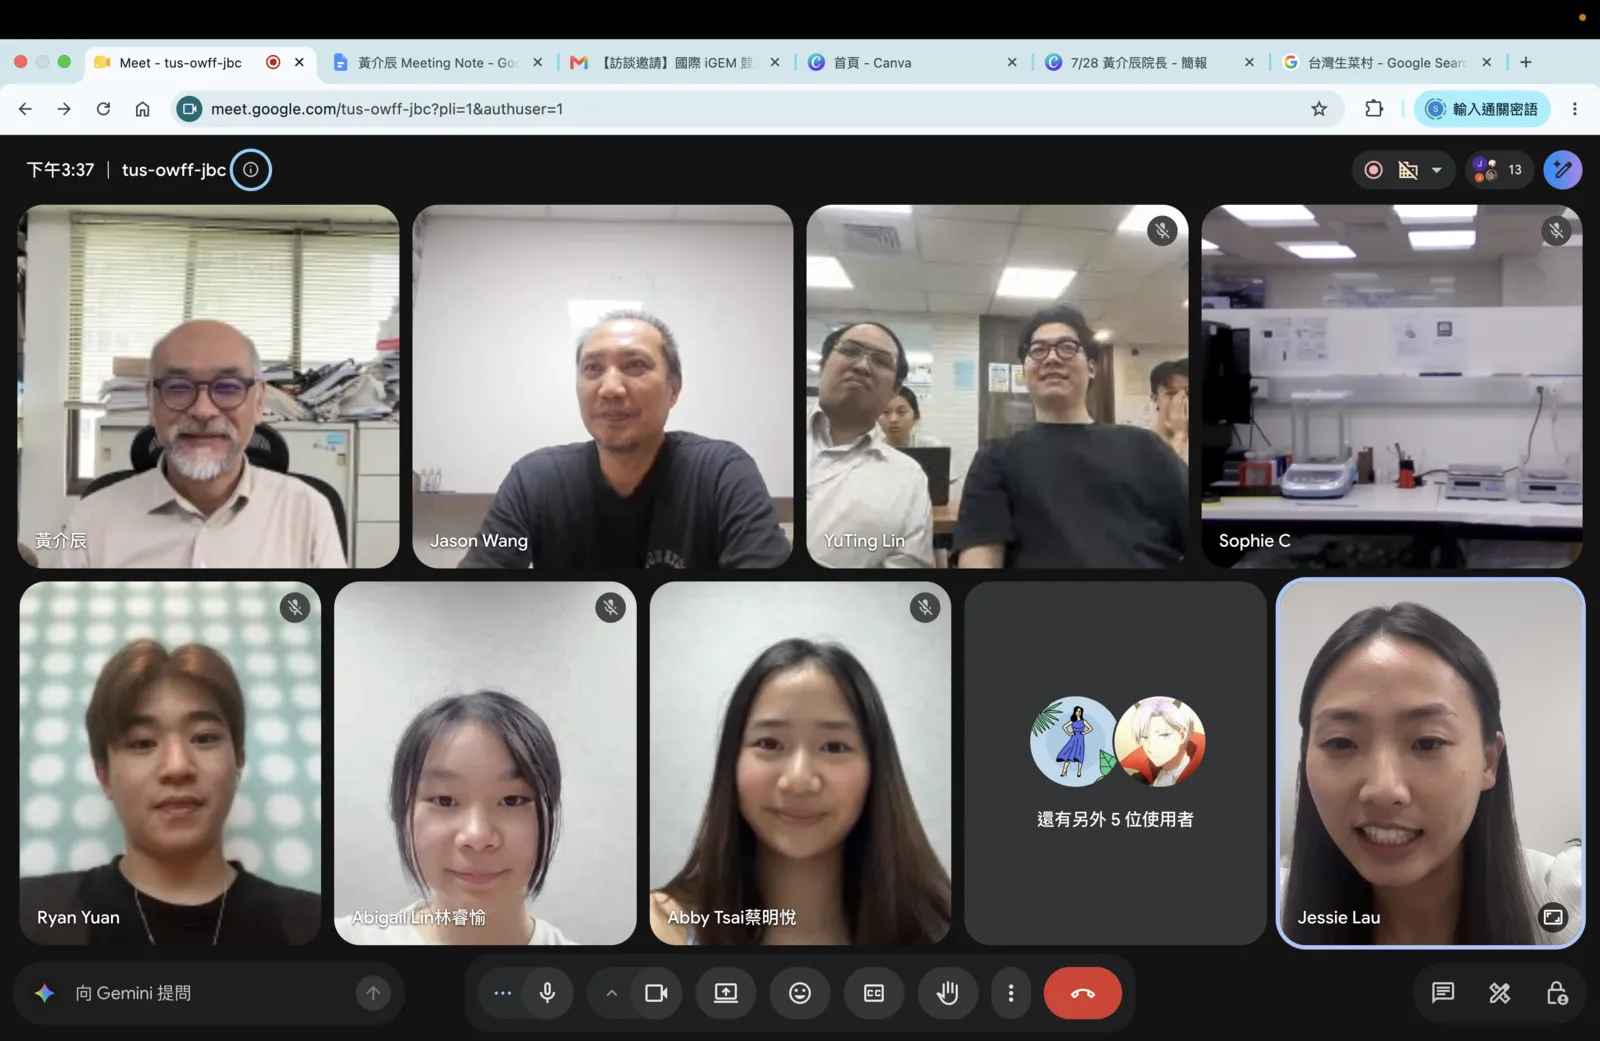1600x1041 pixels.
Task: Go to the browser home page
Action: 142,109
